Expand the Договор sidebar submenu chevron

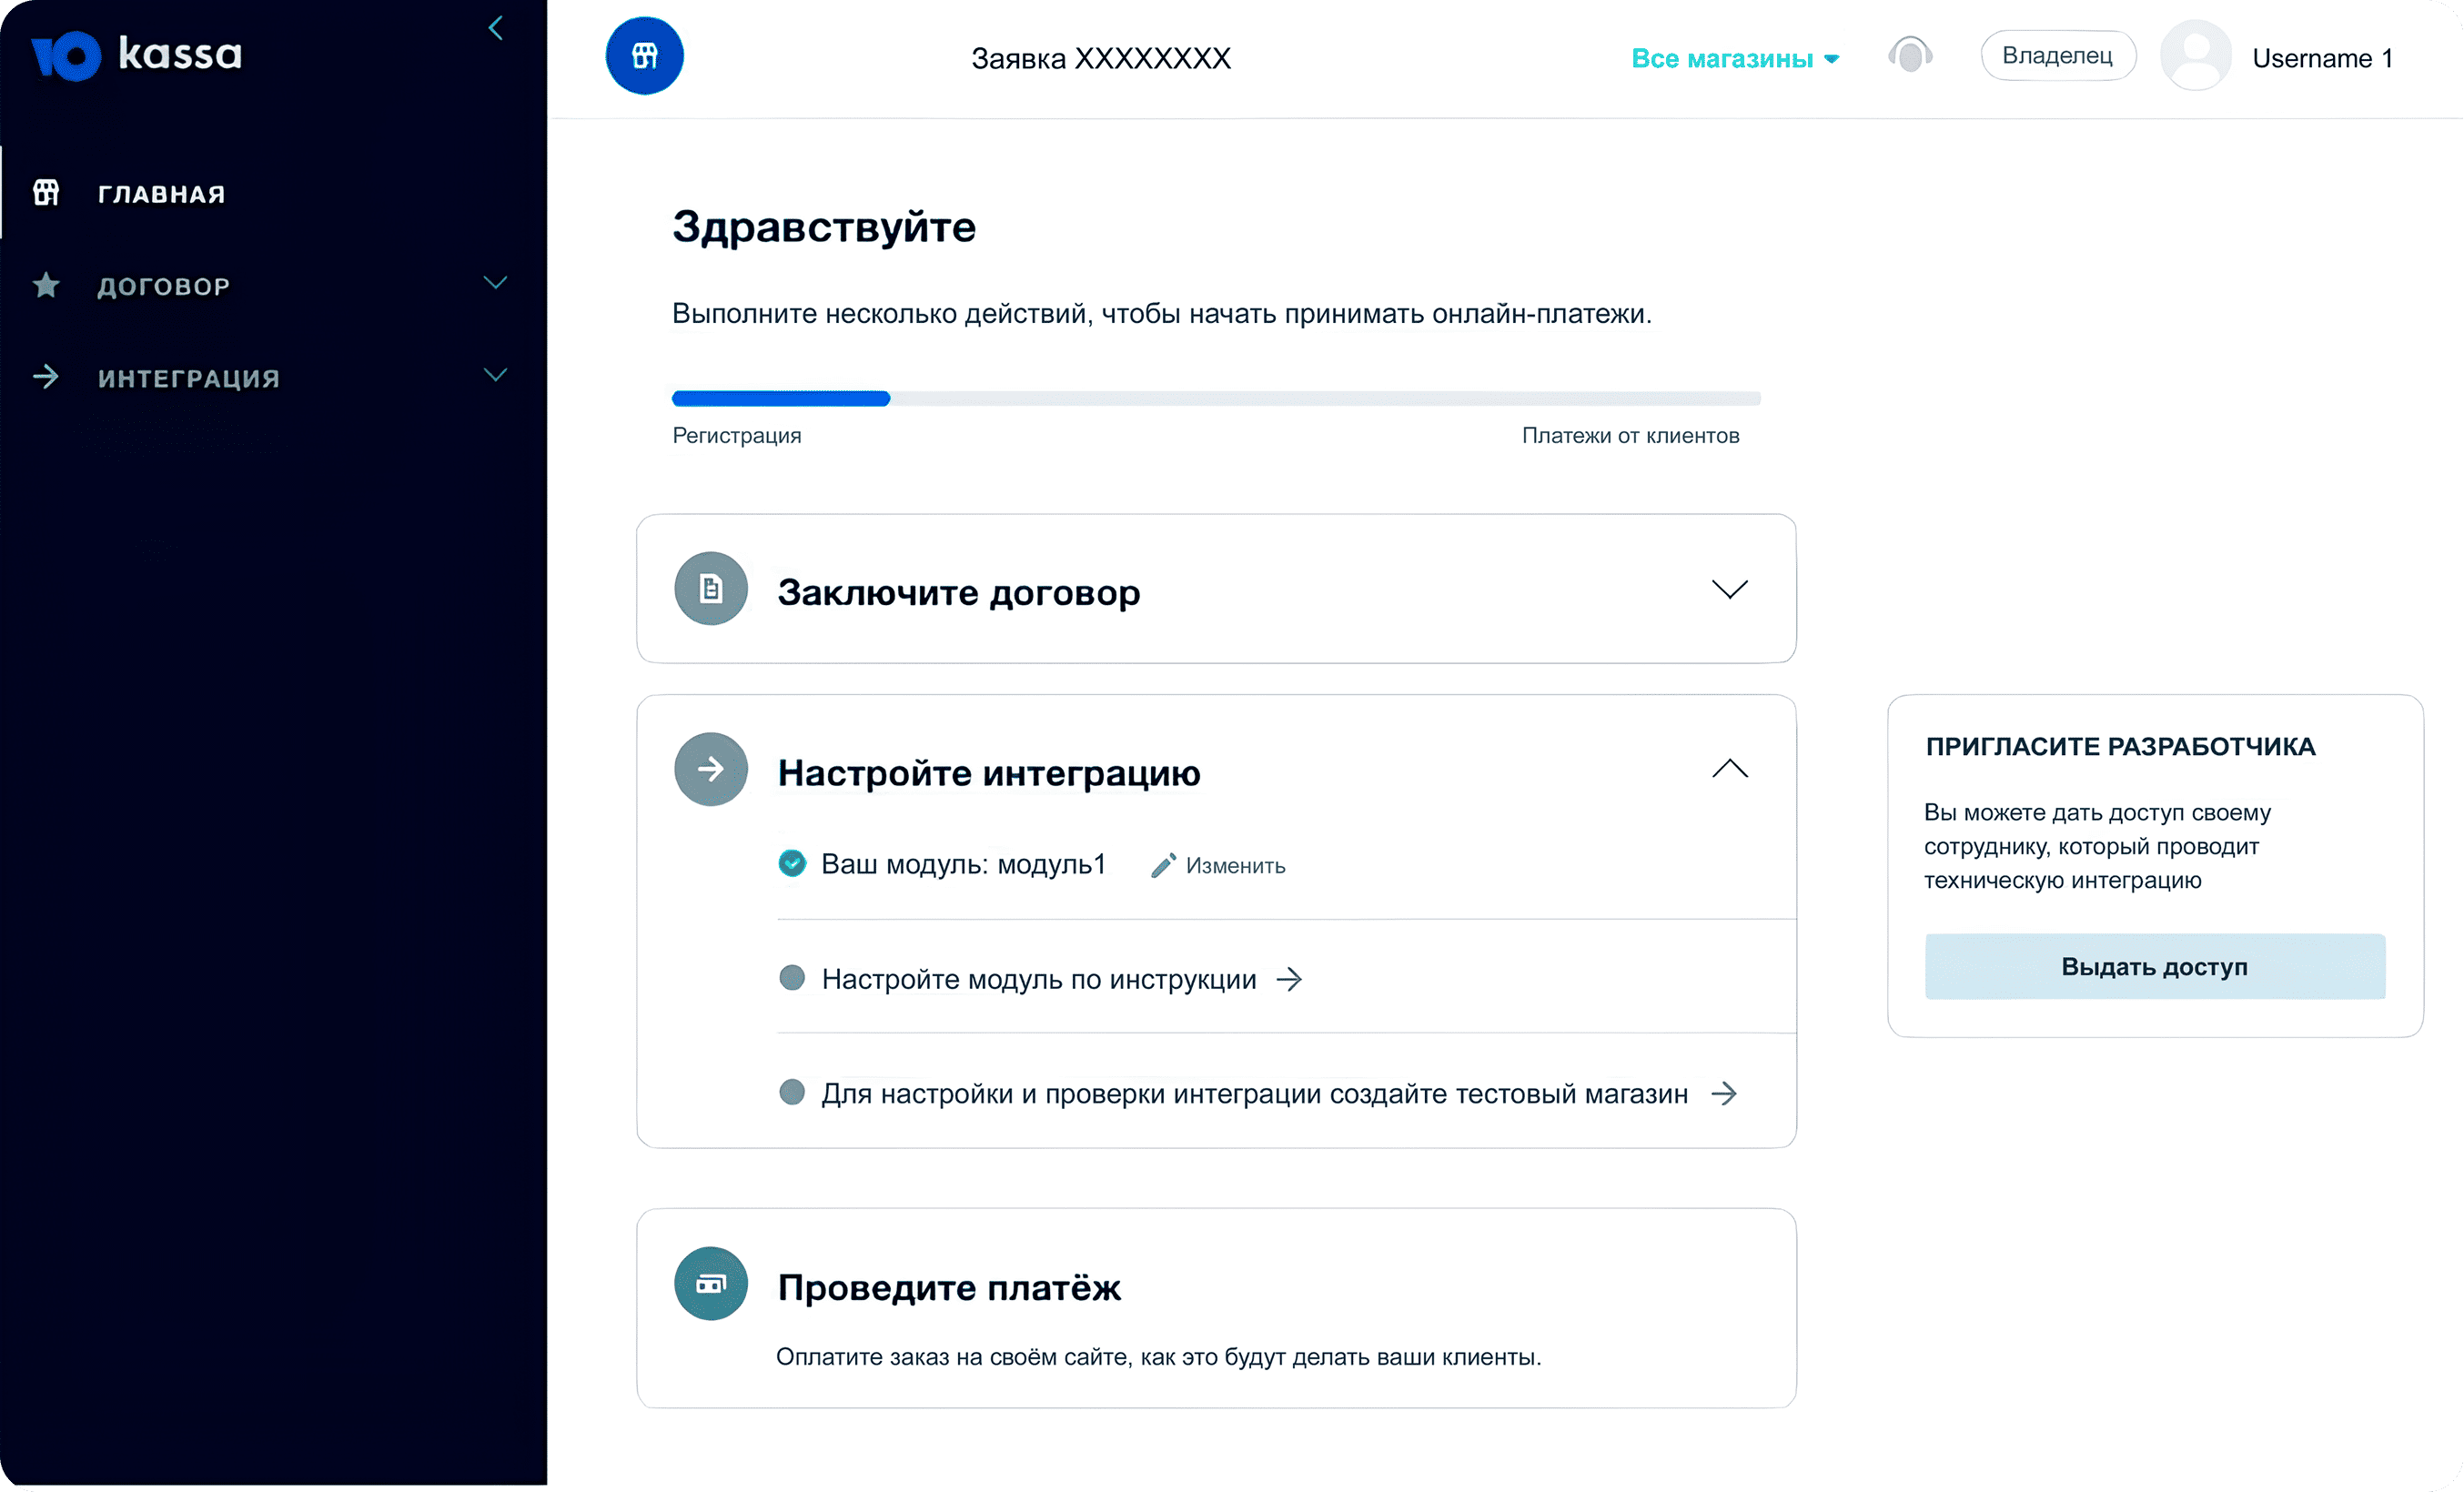495,283
